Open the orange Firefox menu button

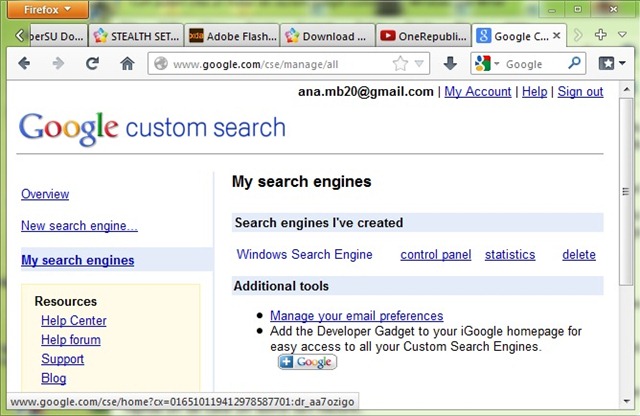tap(48, 9)
